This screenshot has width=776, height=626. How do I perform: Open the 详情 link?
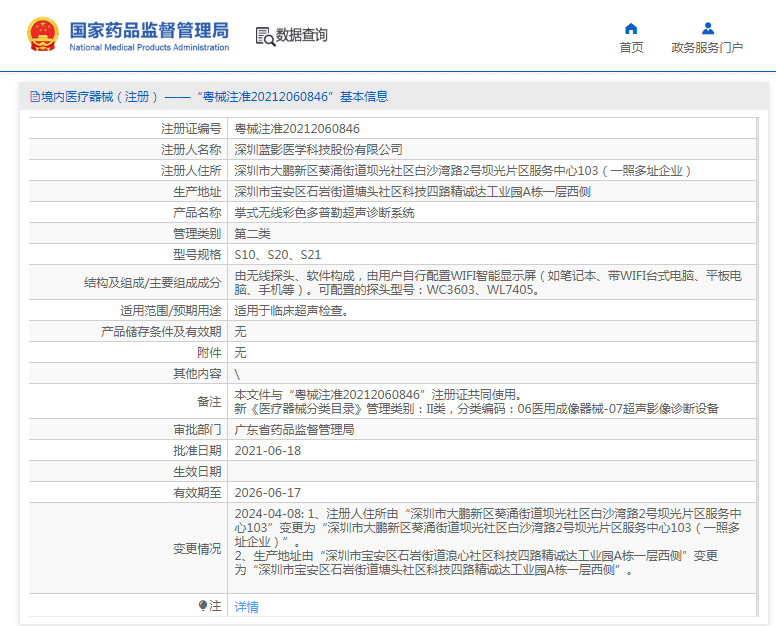[246, 606]
